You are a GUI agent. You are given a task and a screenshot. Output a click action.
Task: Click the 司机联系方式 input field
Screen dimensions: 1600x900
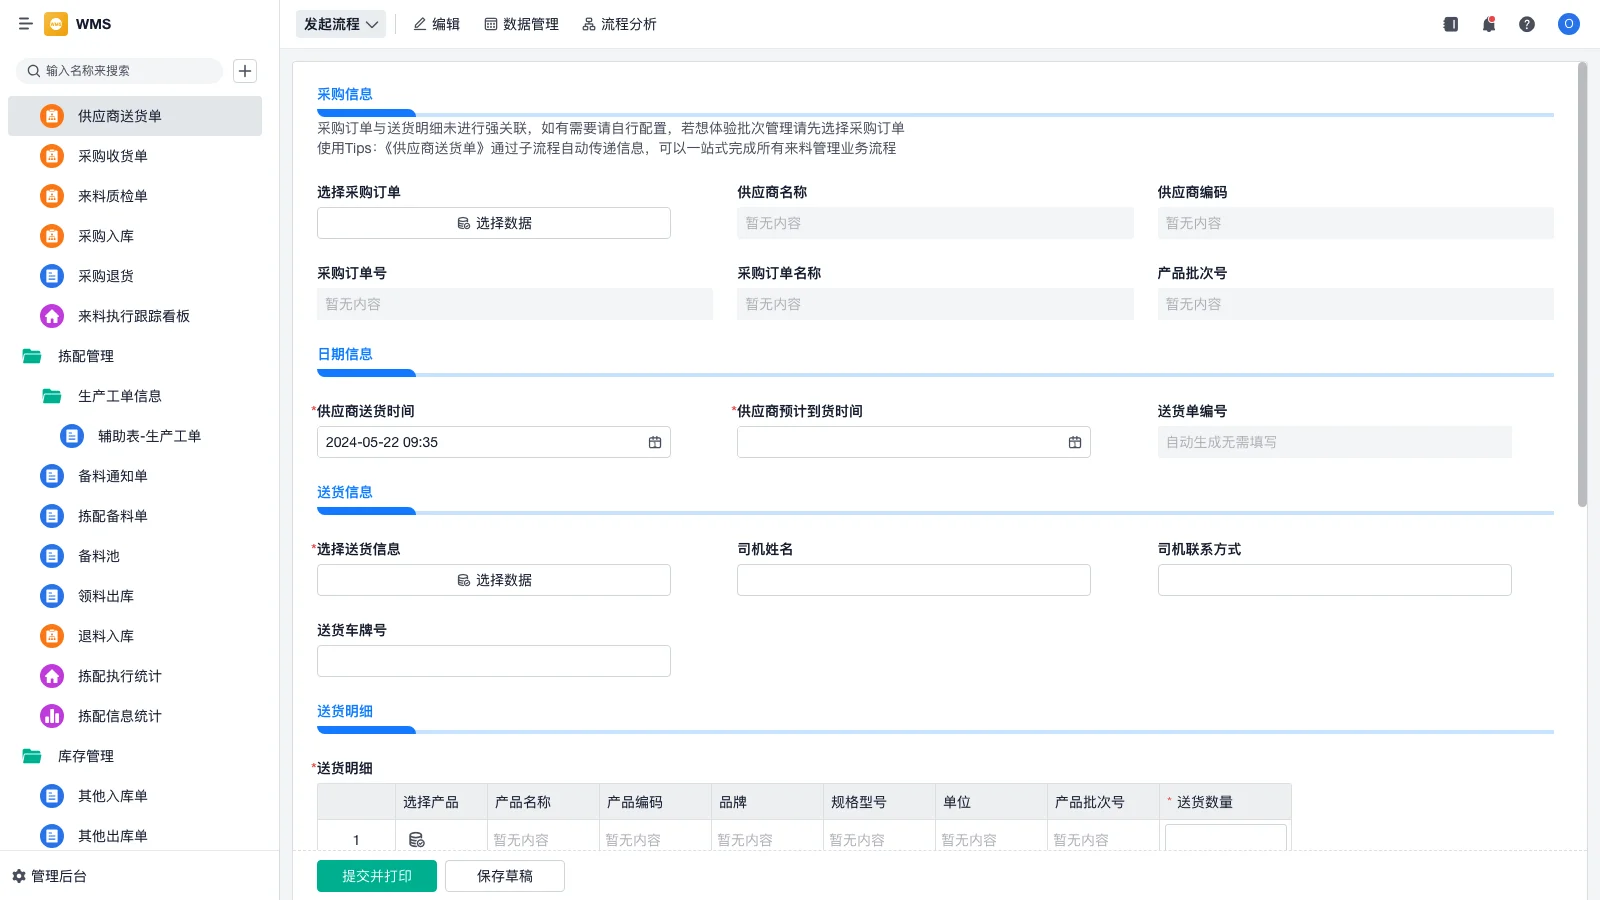1335,580
